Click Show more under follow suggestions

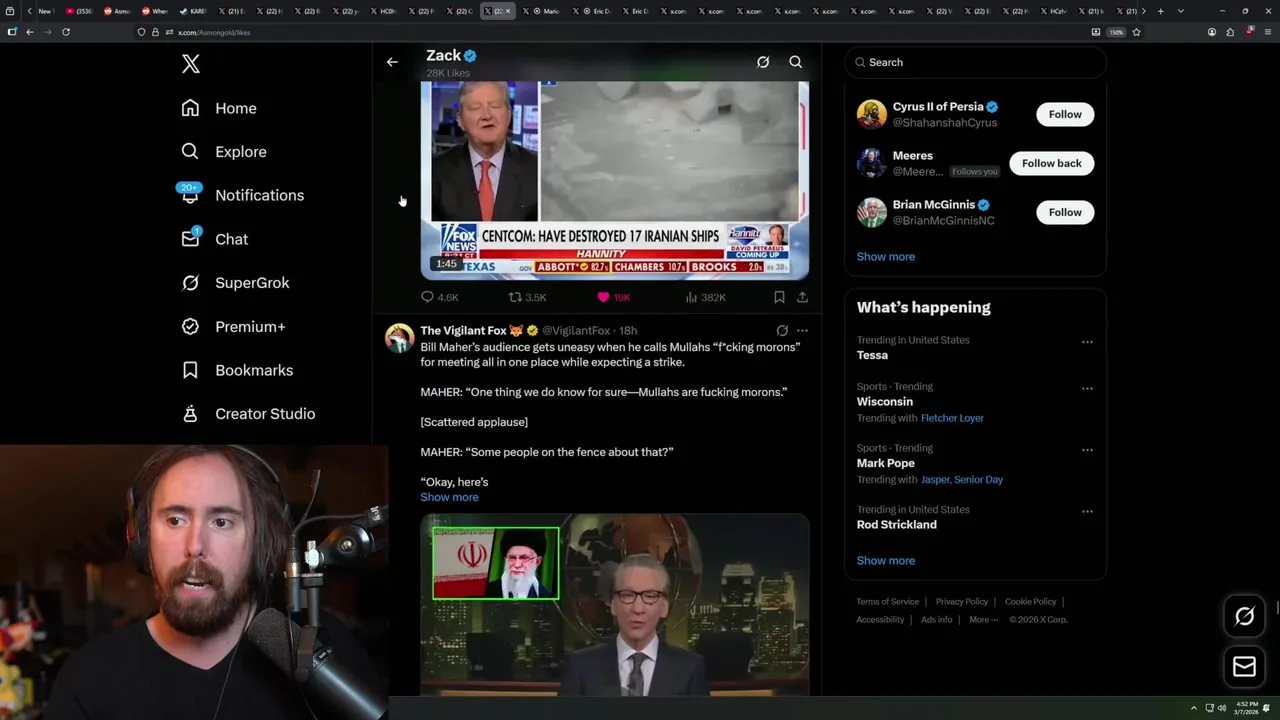pyautogui.click(x=886, y=257)
